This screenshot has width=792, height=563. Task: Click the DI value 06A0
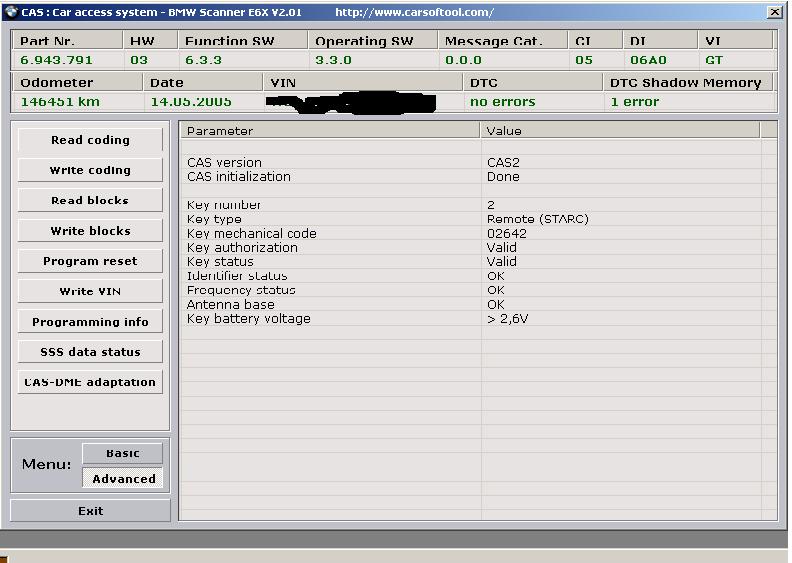click(x=648, y=60)
